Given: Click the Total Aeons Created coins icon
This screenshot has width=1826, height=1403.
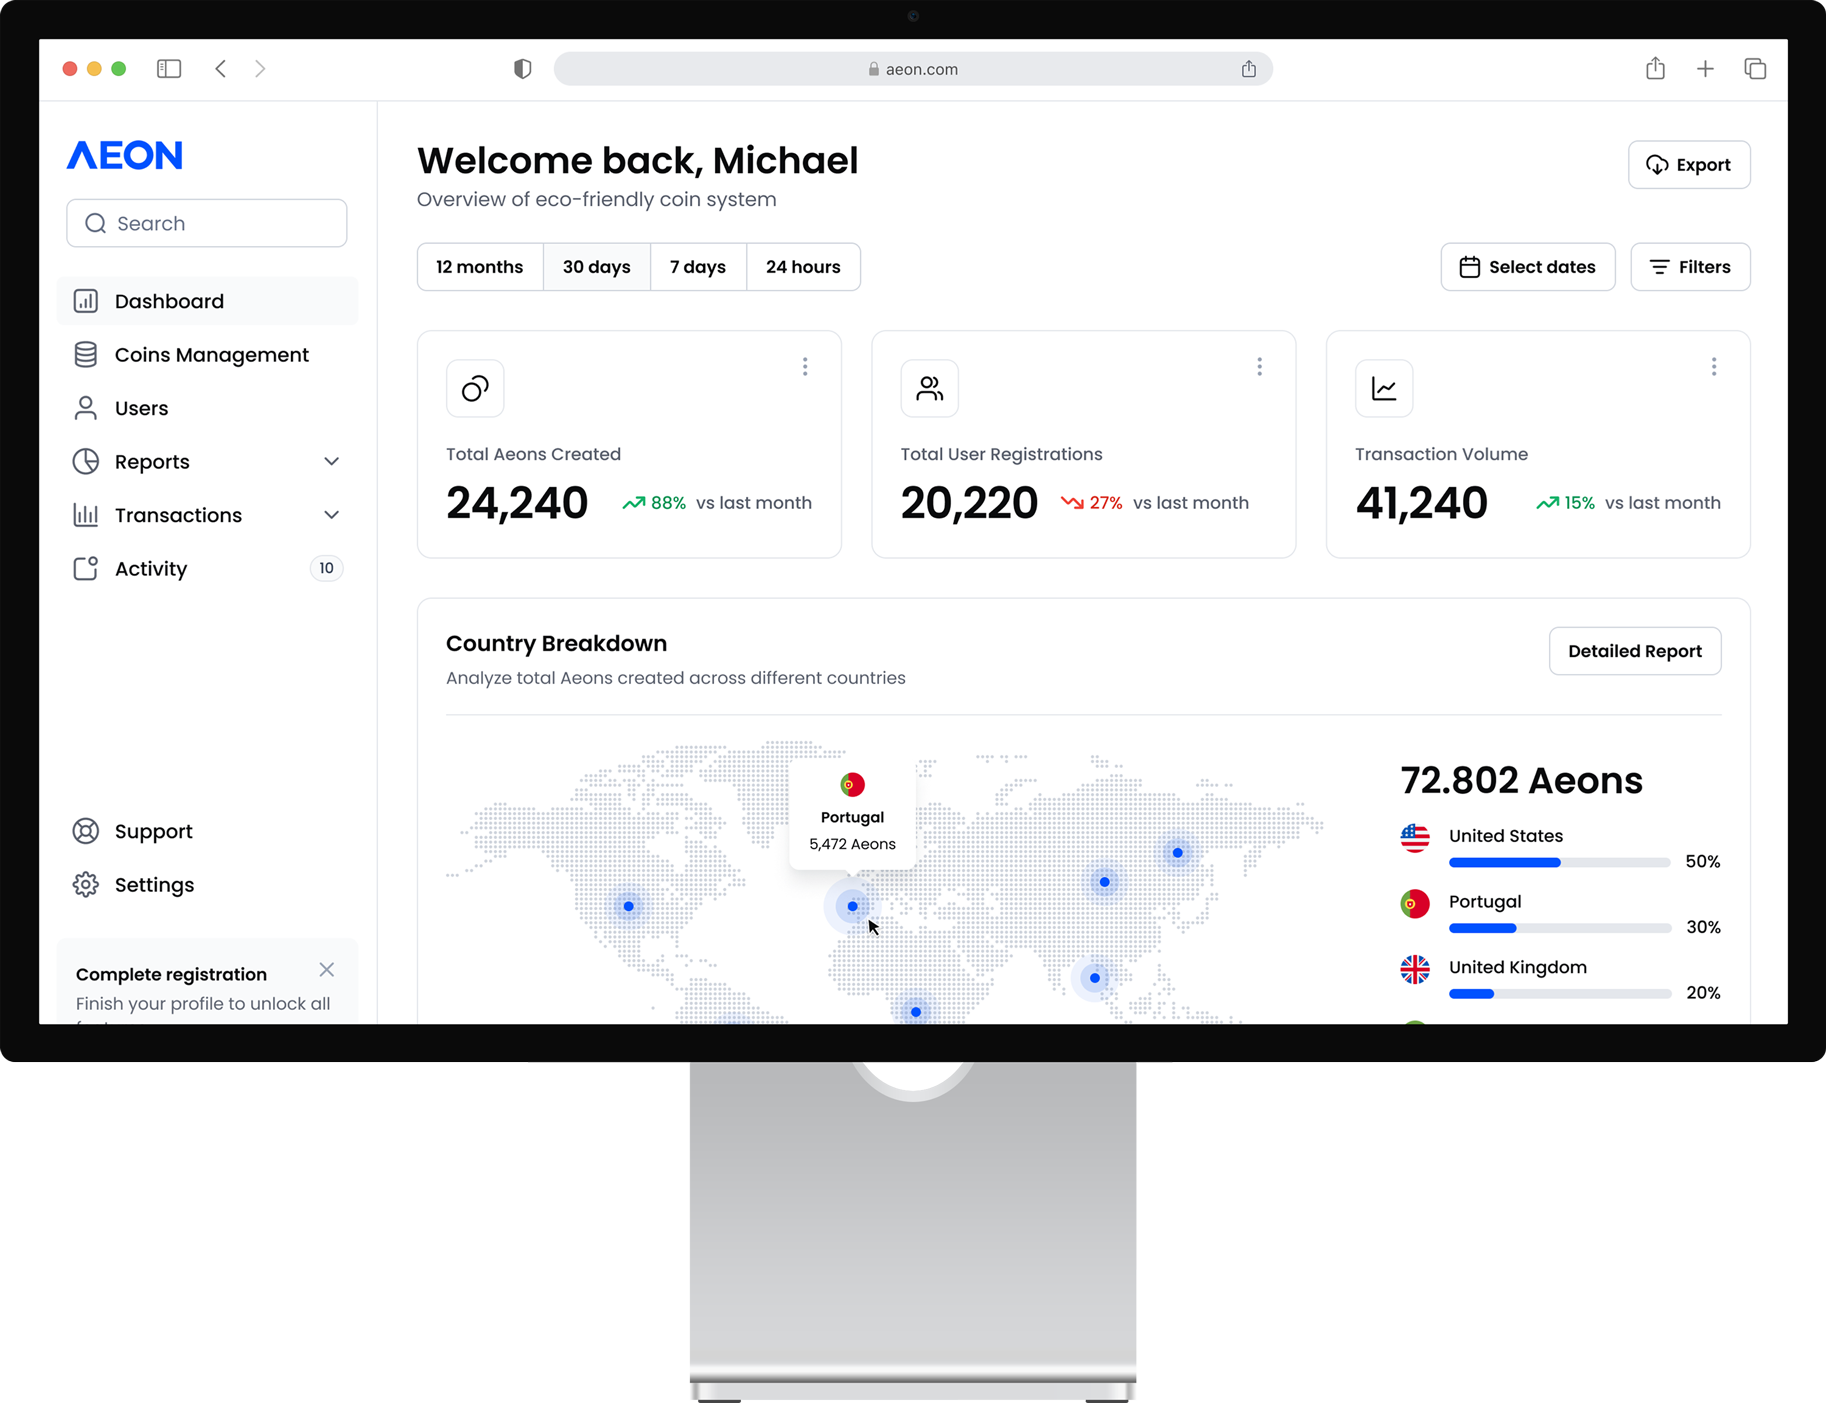Looking at the screenshot, I should (475, 388).
